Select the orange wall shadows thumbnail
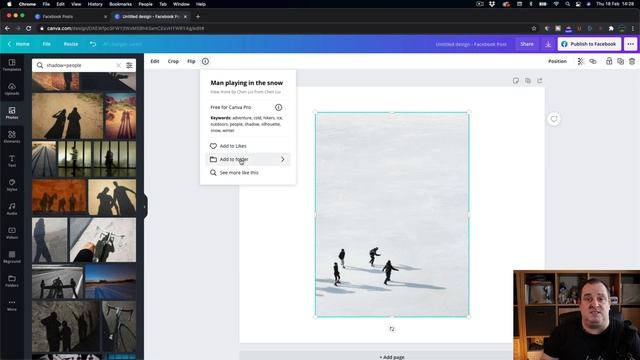 click(60, 197)
